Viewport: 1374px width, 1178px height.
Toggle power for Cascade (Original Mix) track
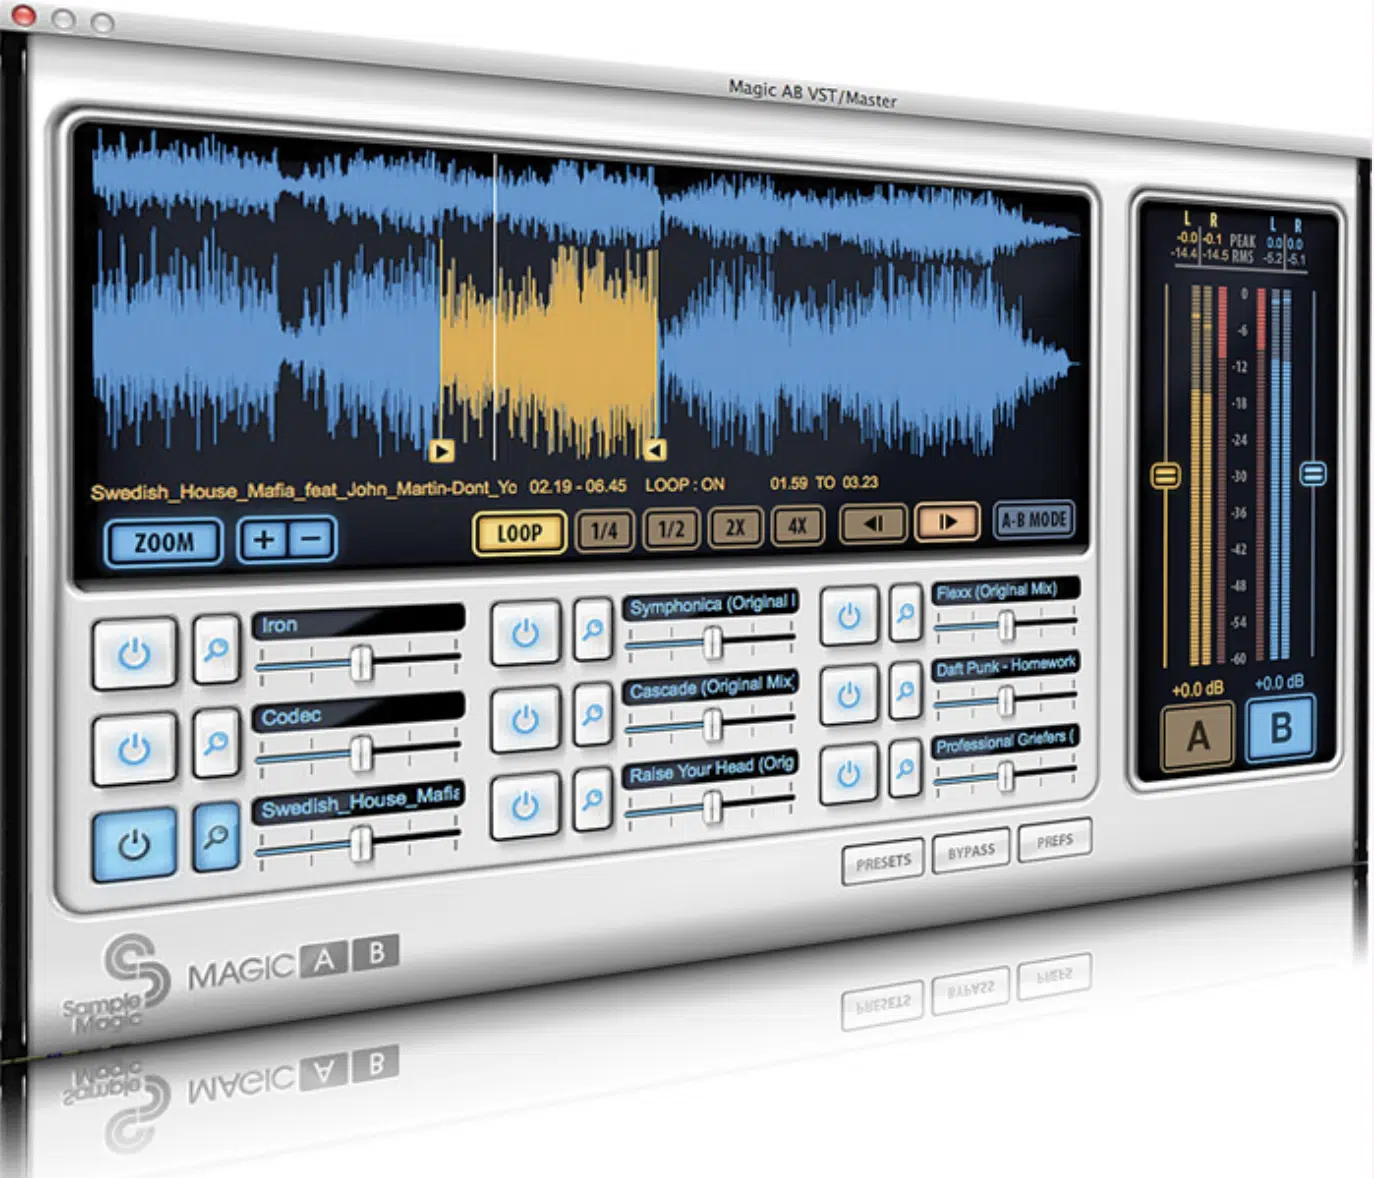525,718
